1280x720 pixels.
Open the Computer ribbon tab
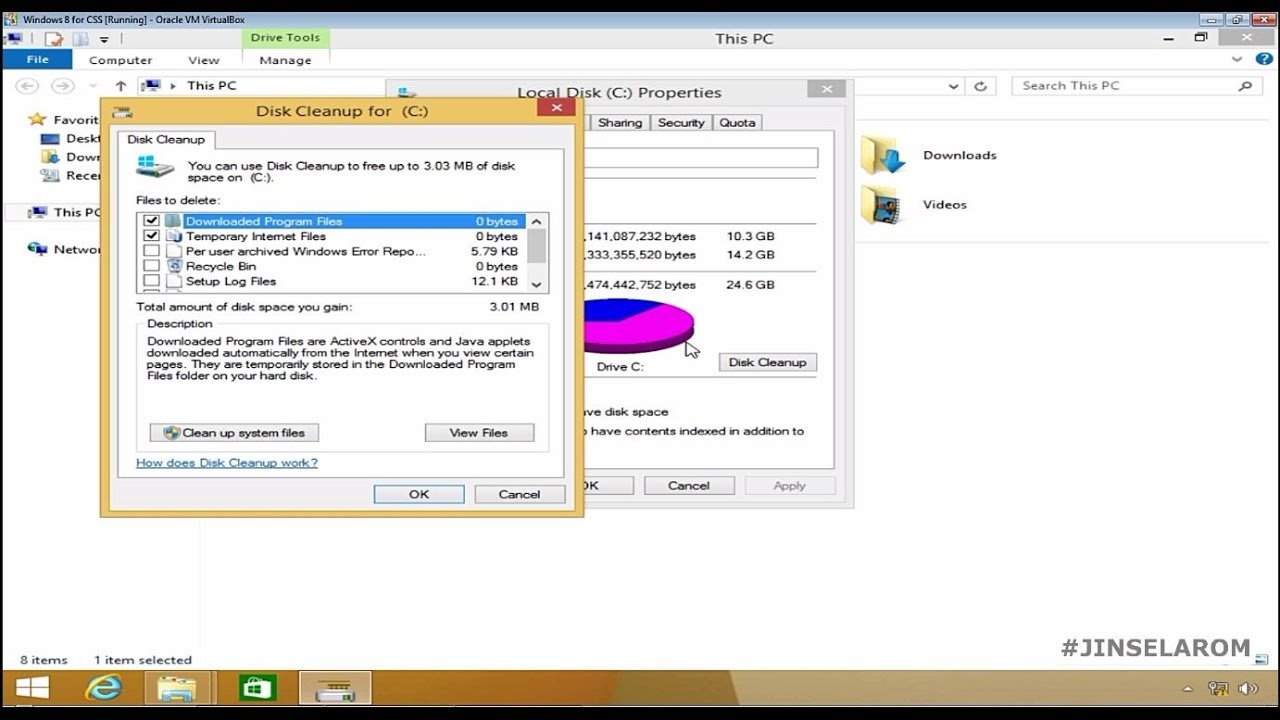(120, 60)
